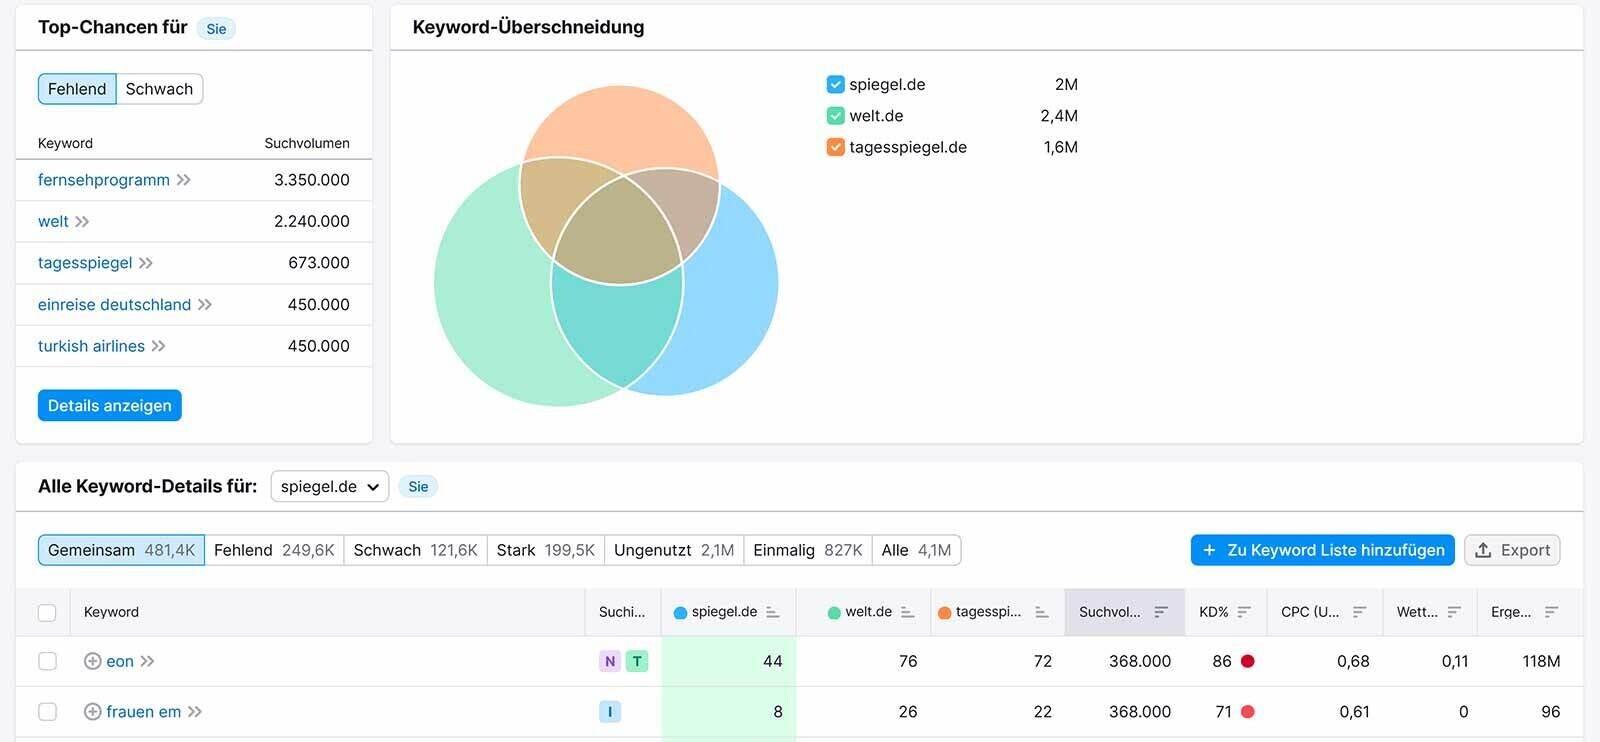
Task: Sort by welt.de column sort icon
Action: click(907, 612)
